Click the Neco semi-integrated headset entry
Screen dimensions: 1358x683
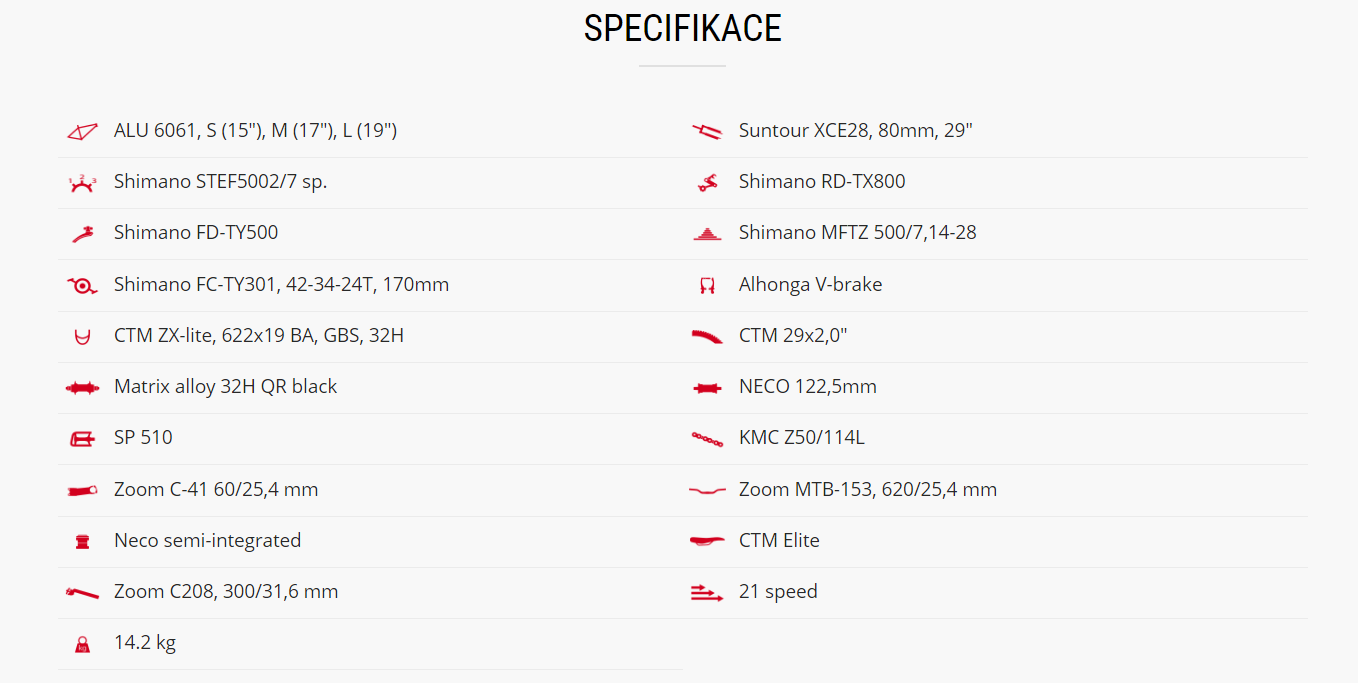coord(208,541)
